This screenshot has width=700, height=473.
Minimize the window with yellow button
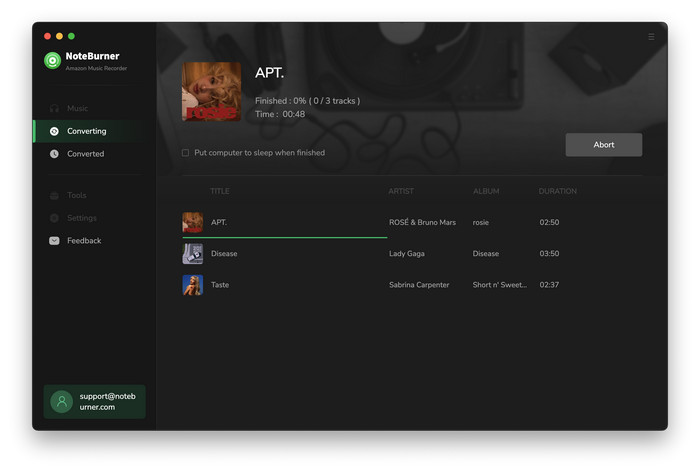pyautogui.click(x=59, y=36)
